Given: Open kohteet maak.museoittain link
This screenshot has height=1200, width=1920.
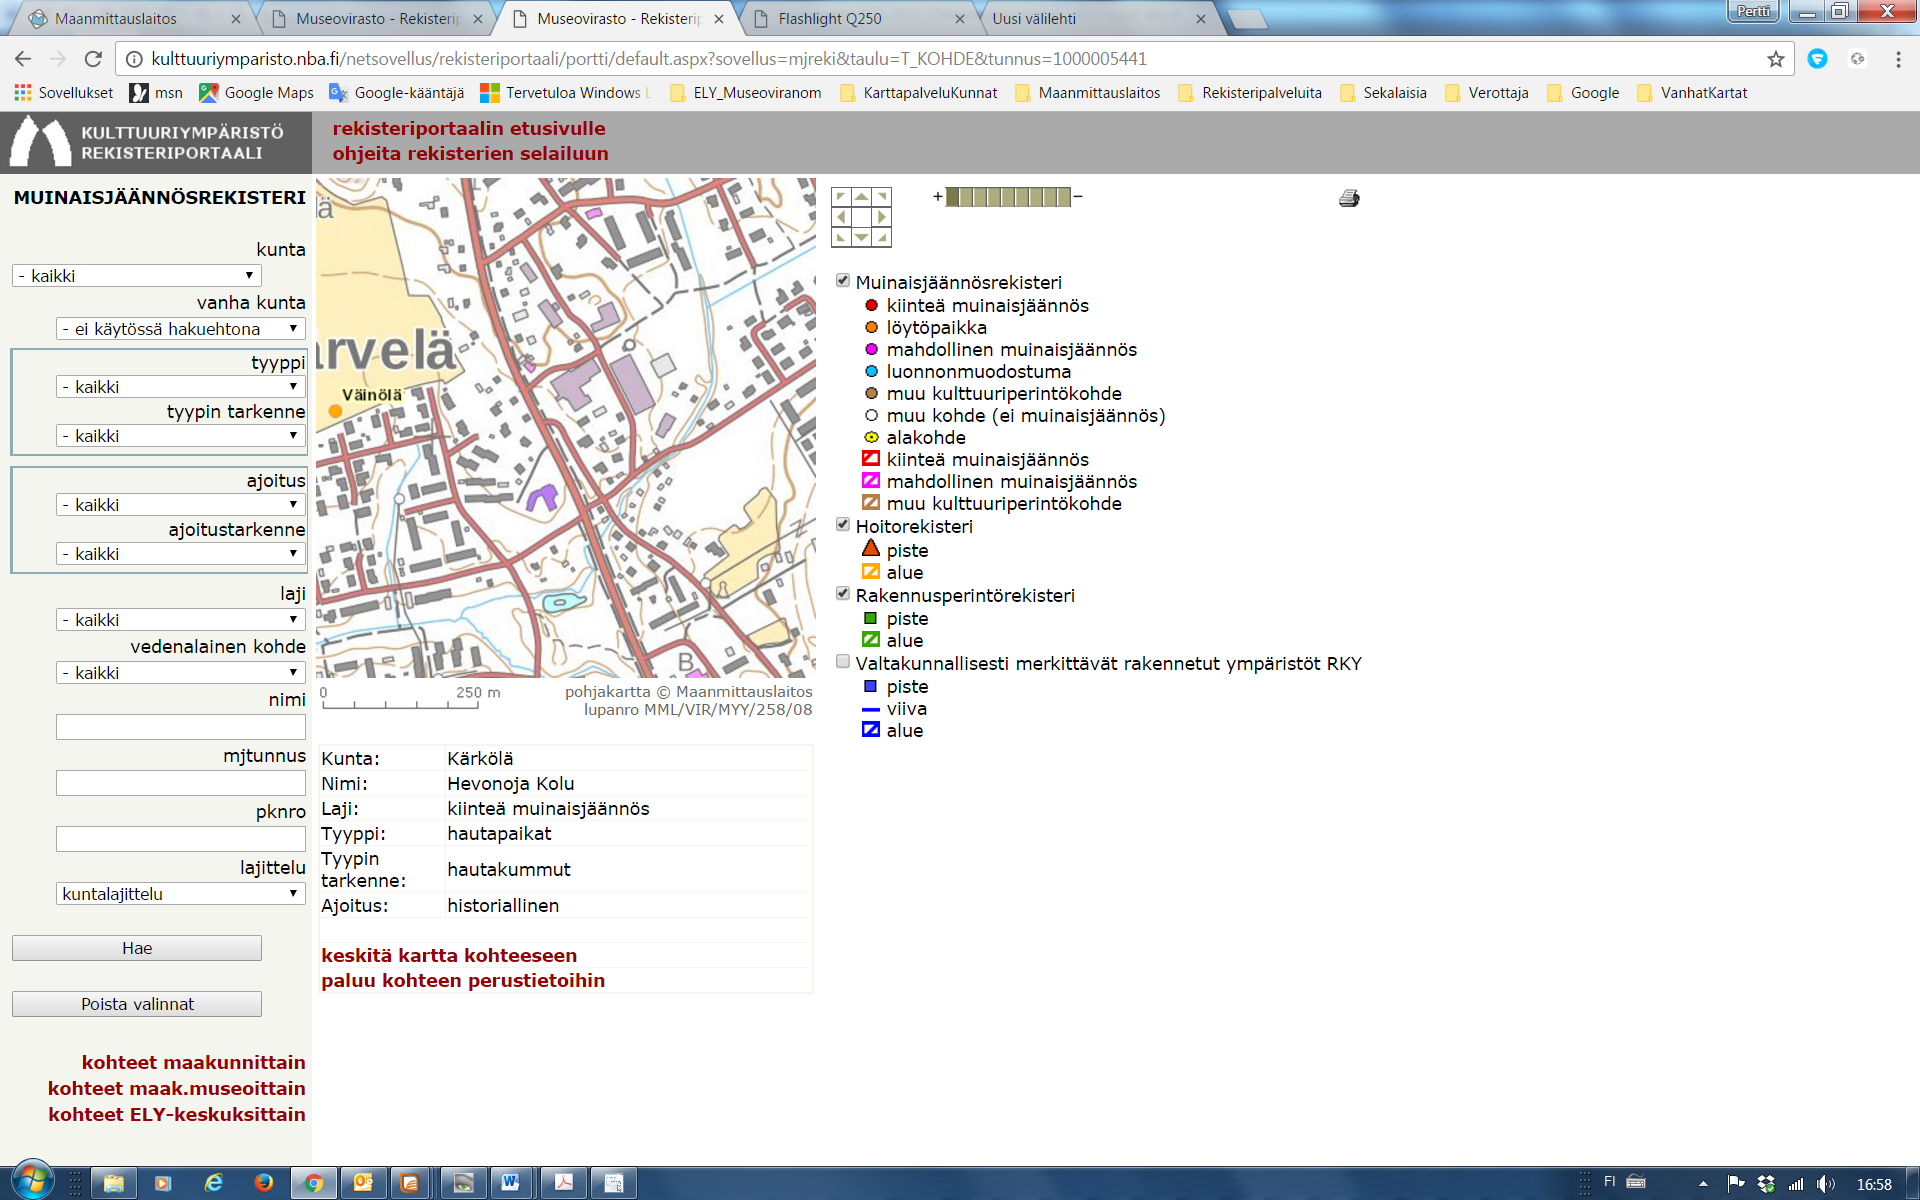Looking at the screenshot, I should 177,1089.
